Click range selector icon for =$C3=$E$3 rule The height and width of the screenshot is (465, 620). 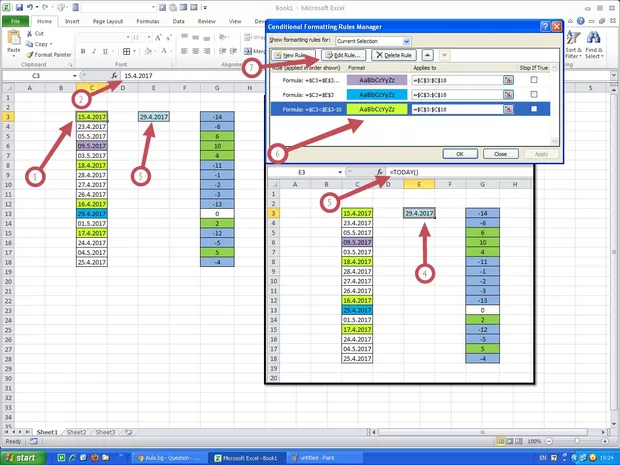508,95
